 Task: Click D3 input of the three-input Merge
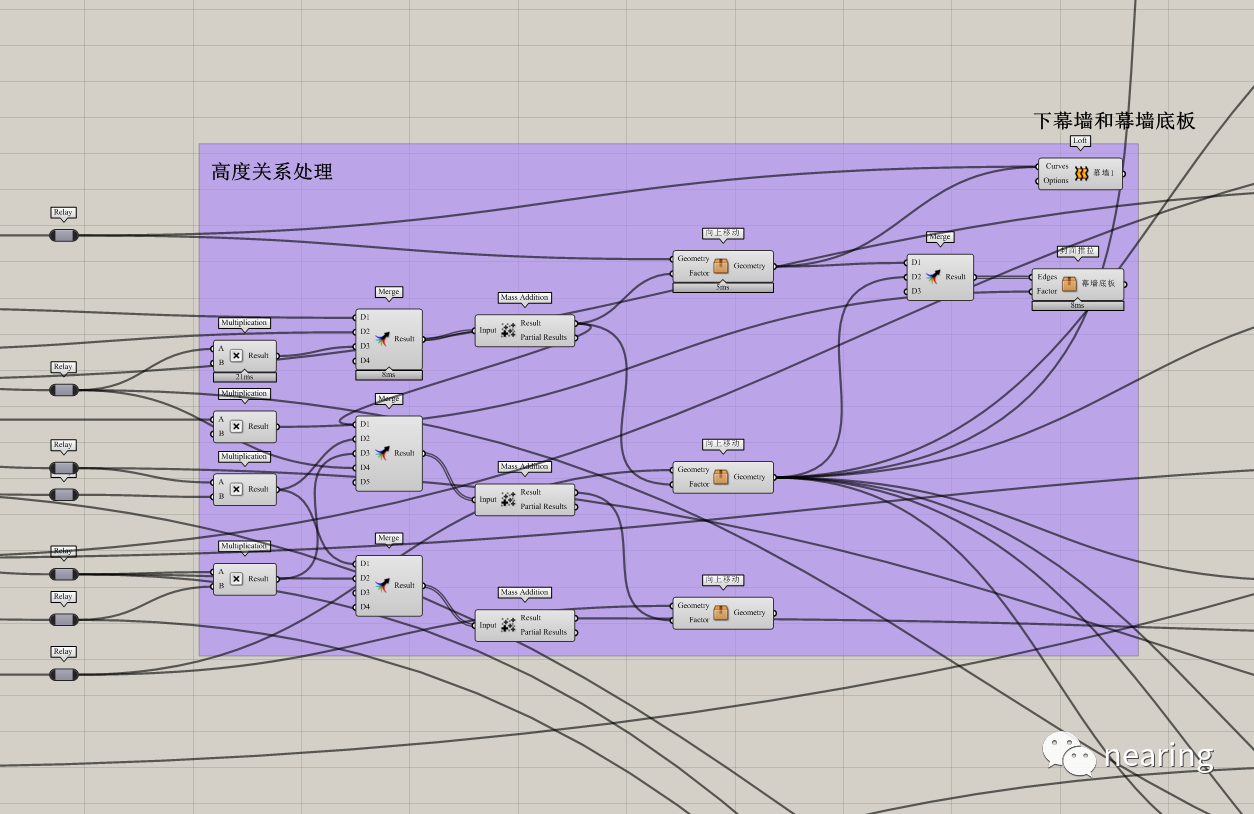pyautogui.click(x=916, y=291)
